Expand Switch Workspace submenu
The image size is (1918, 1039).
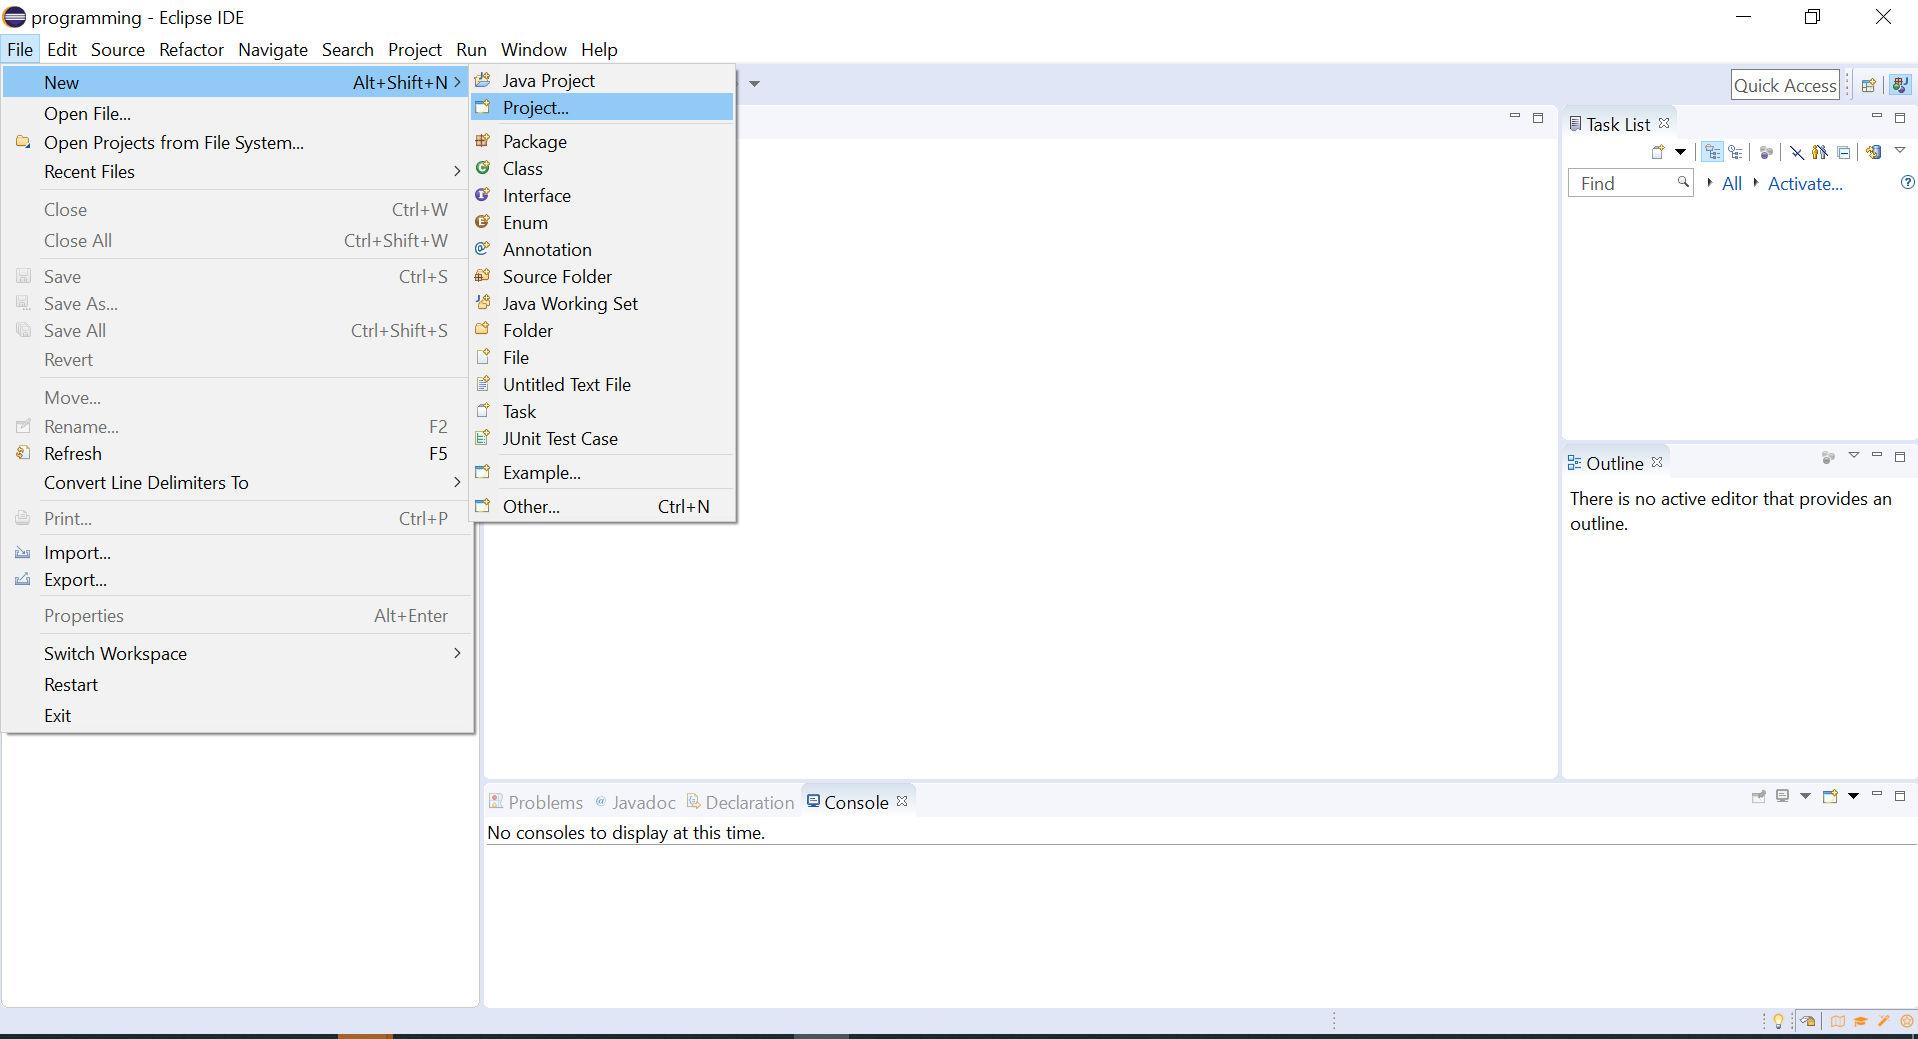(x=237, y=653)
